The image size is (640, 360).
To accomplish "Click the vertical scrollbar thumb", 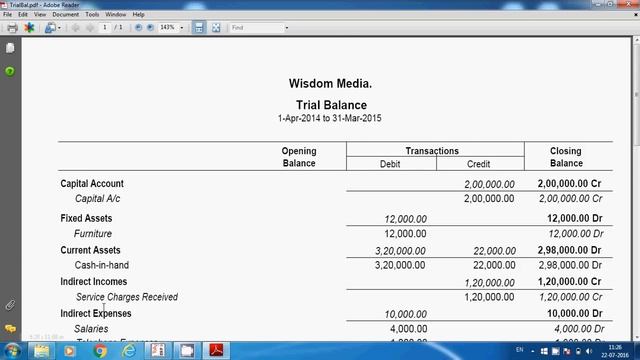I will click(x=636, y=96).
